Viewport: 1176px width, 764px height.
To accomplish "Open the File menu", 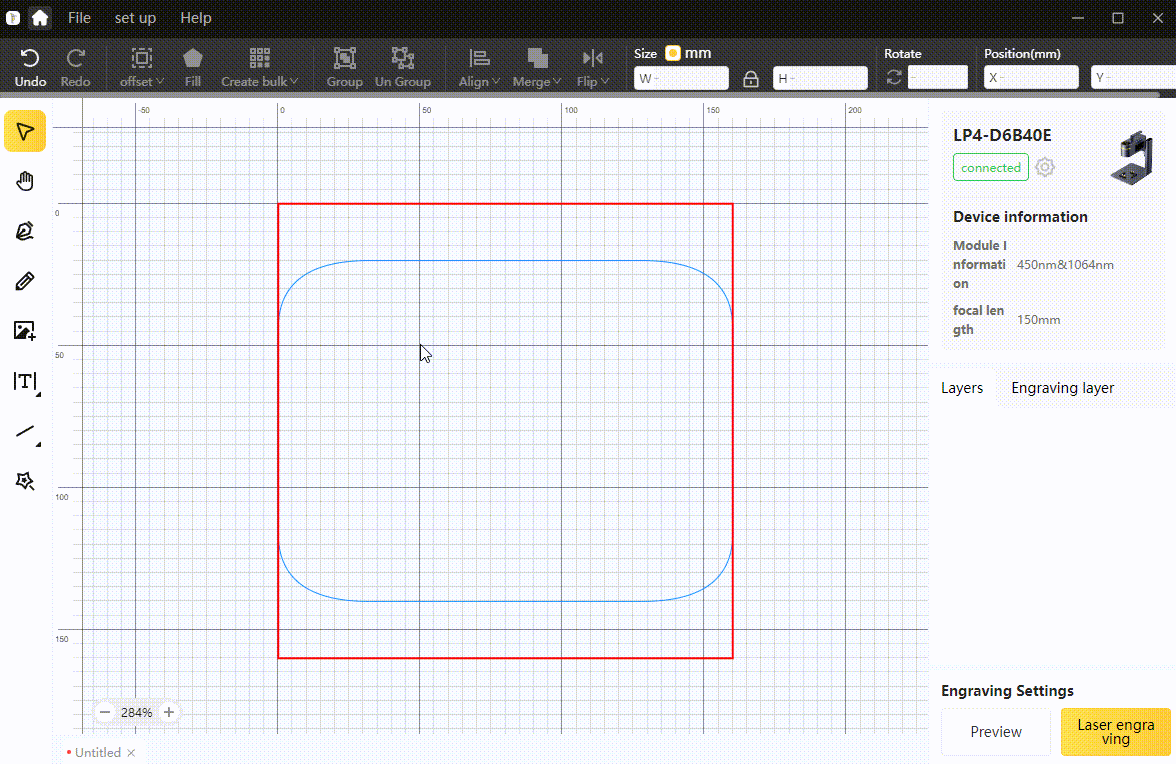I will (79, 18).
